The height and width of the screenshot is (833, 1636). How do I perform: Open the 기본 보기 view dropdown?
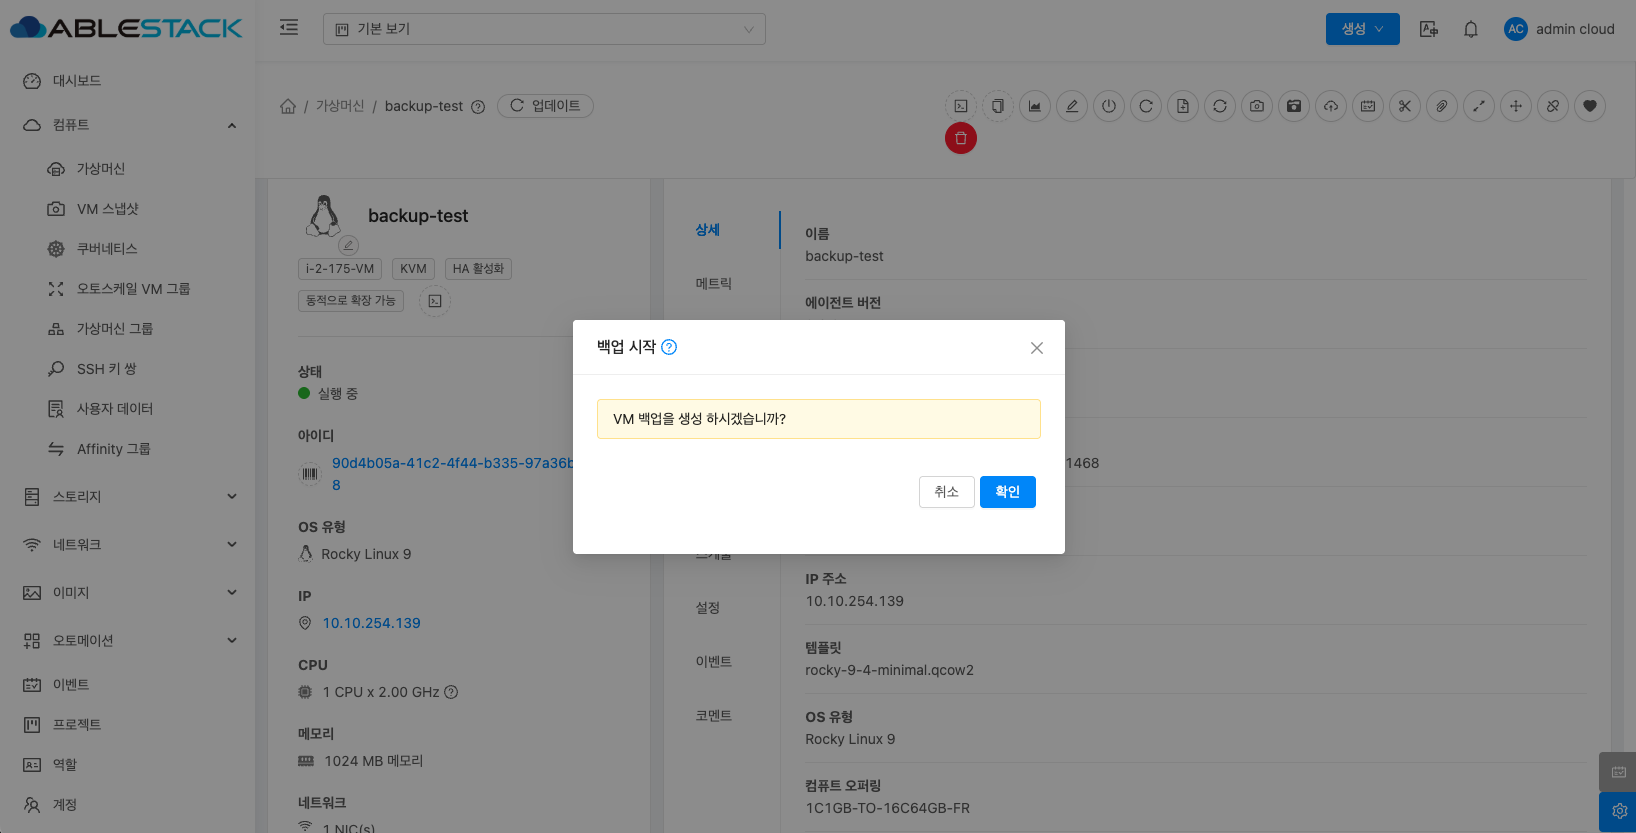click(x=544, y=29)
